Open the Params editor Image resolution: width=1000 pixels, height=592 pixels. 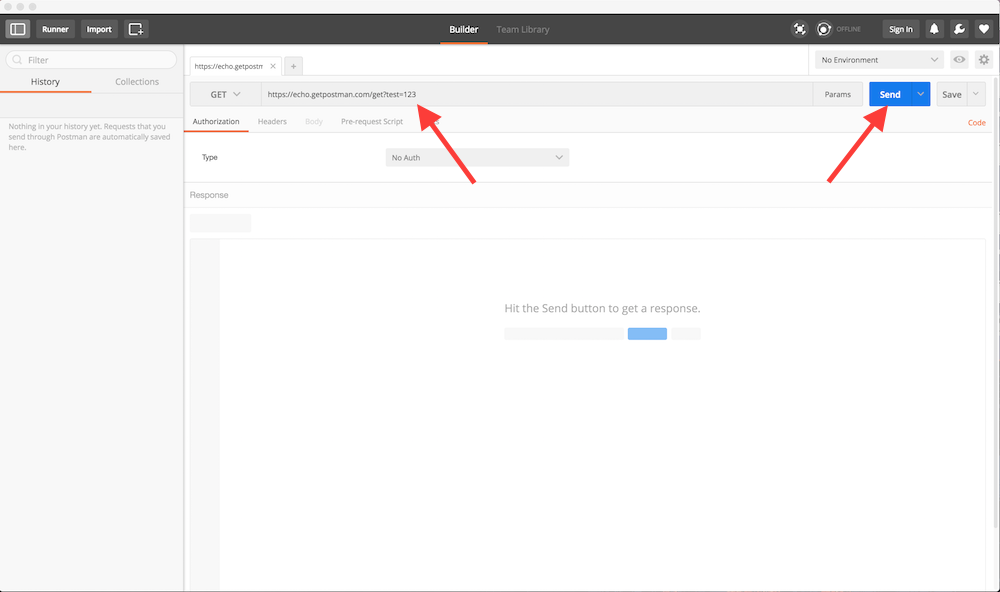click(x=837, y=94)
